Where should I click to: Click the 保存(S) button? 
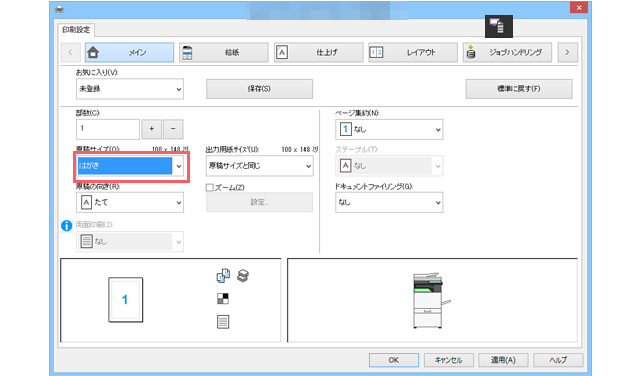[259, 89]
